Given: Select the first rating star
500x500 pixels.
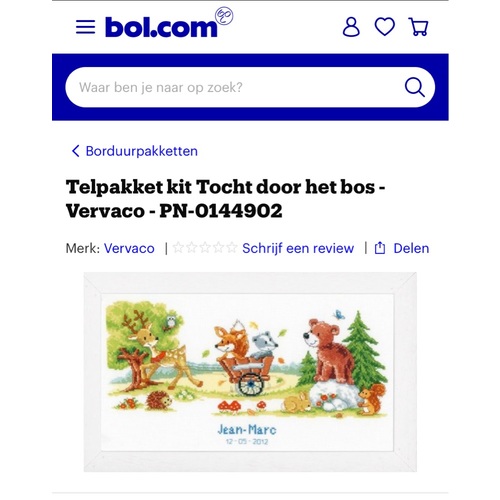Looking at the screenshot, I should pos(178,248).
